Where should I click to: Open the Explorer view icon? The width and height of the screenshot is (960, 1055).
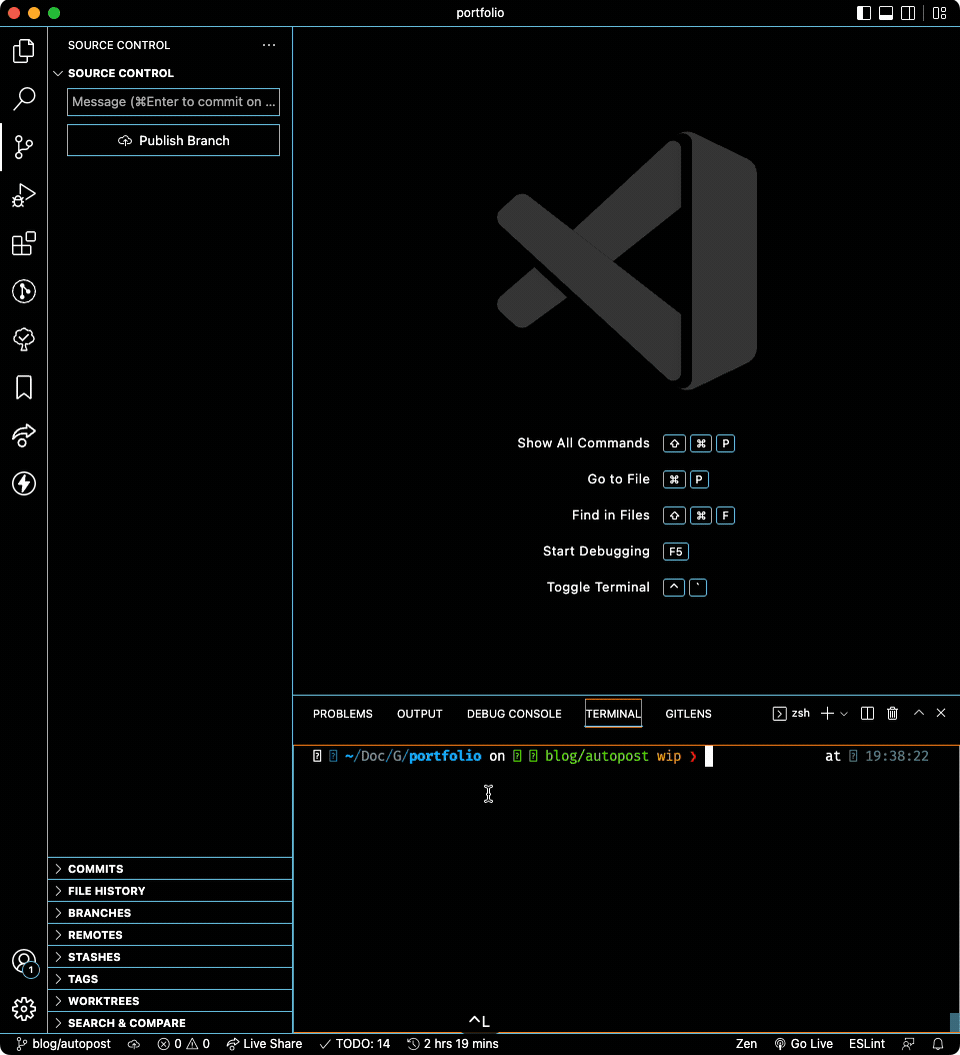[x=23, y=50]
